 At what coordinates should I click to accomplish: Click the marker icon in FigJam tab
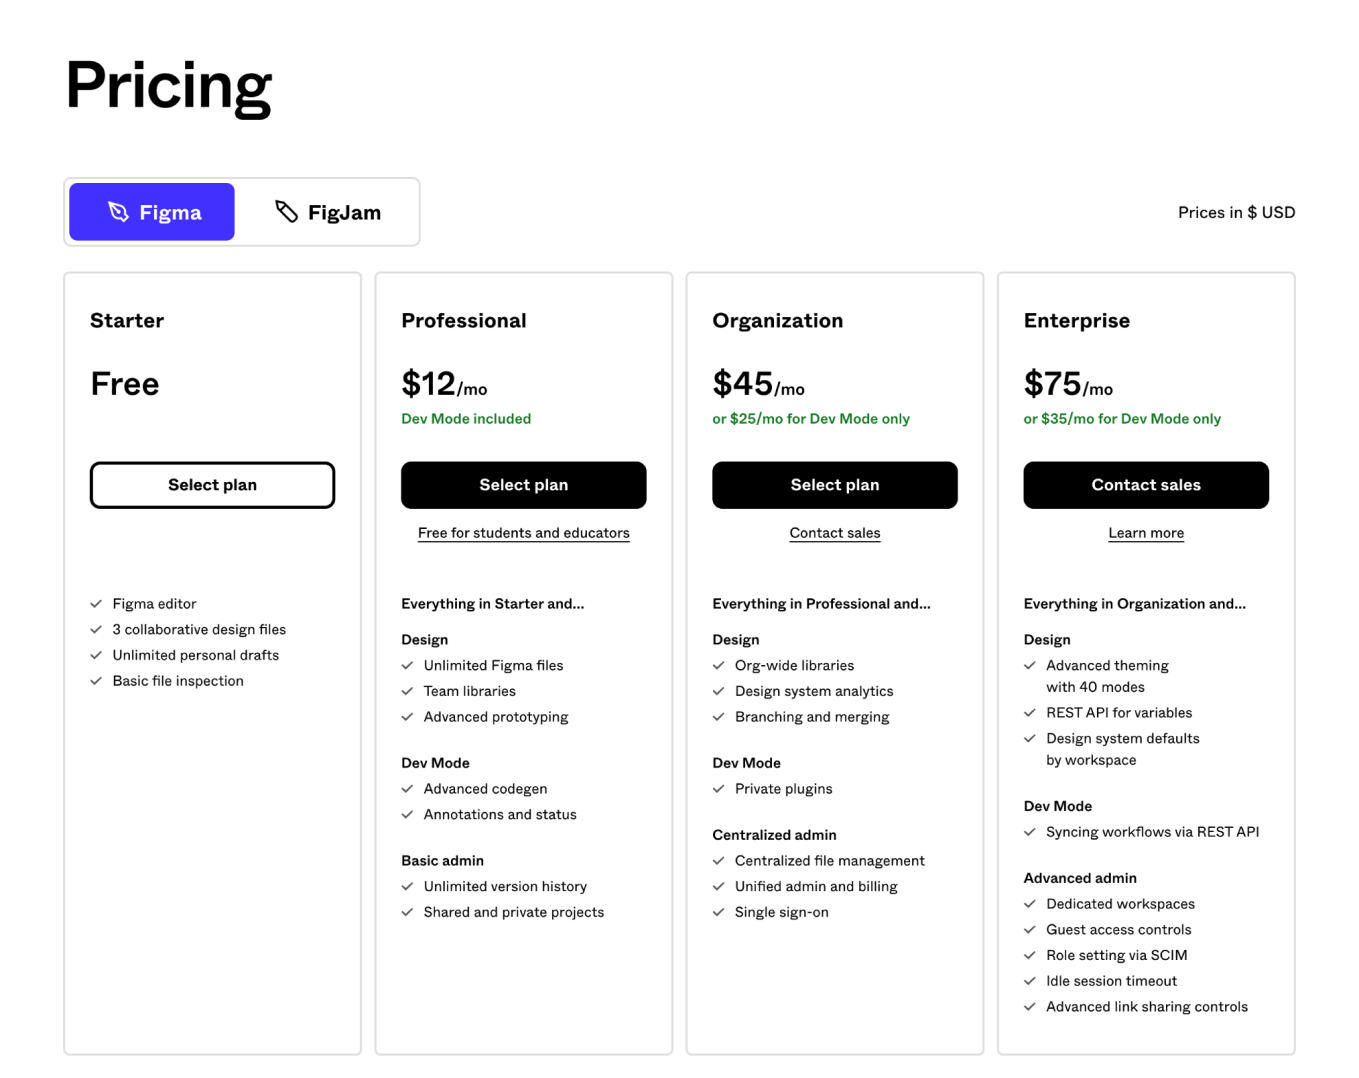tap(286, 211)
